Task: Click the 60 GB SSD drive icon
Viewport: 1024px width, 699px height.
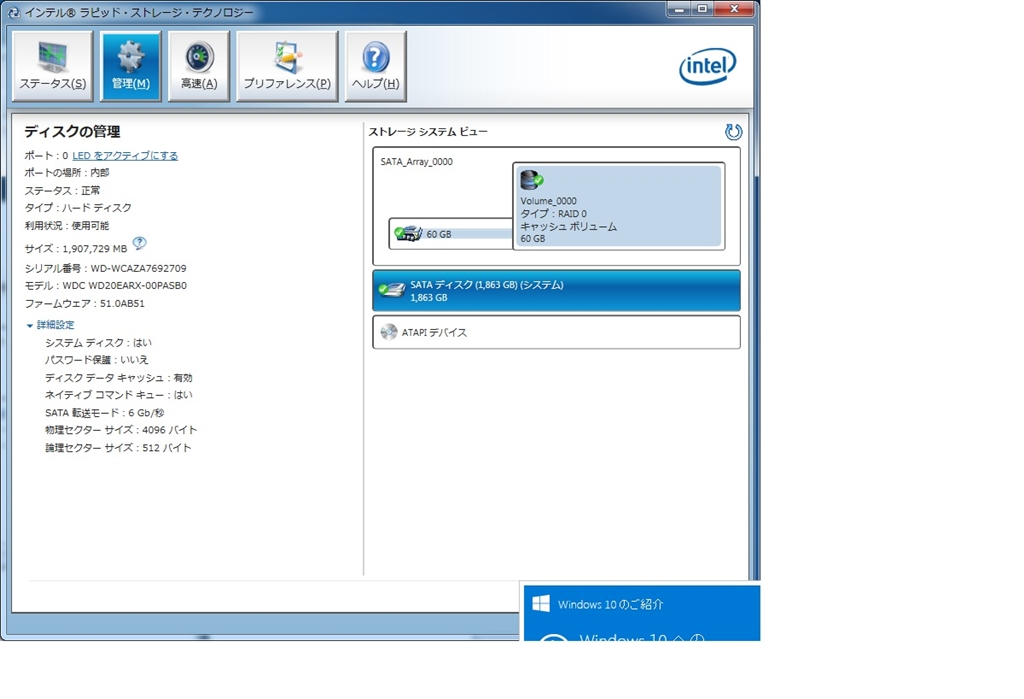Action: tap(409, 233)
